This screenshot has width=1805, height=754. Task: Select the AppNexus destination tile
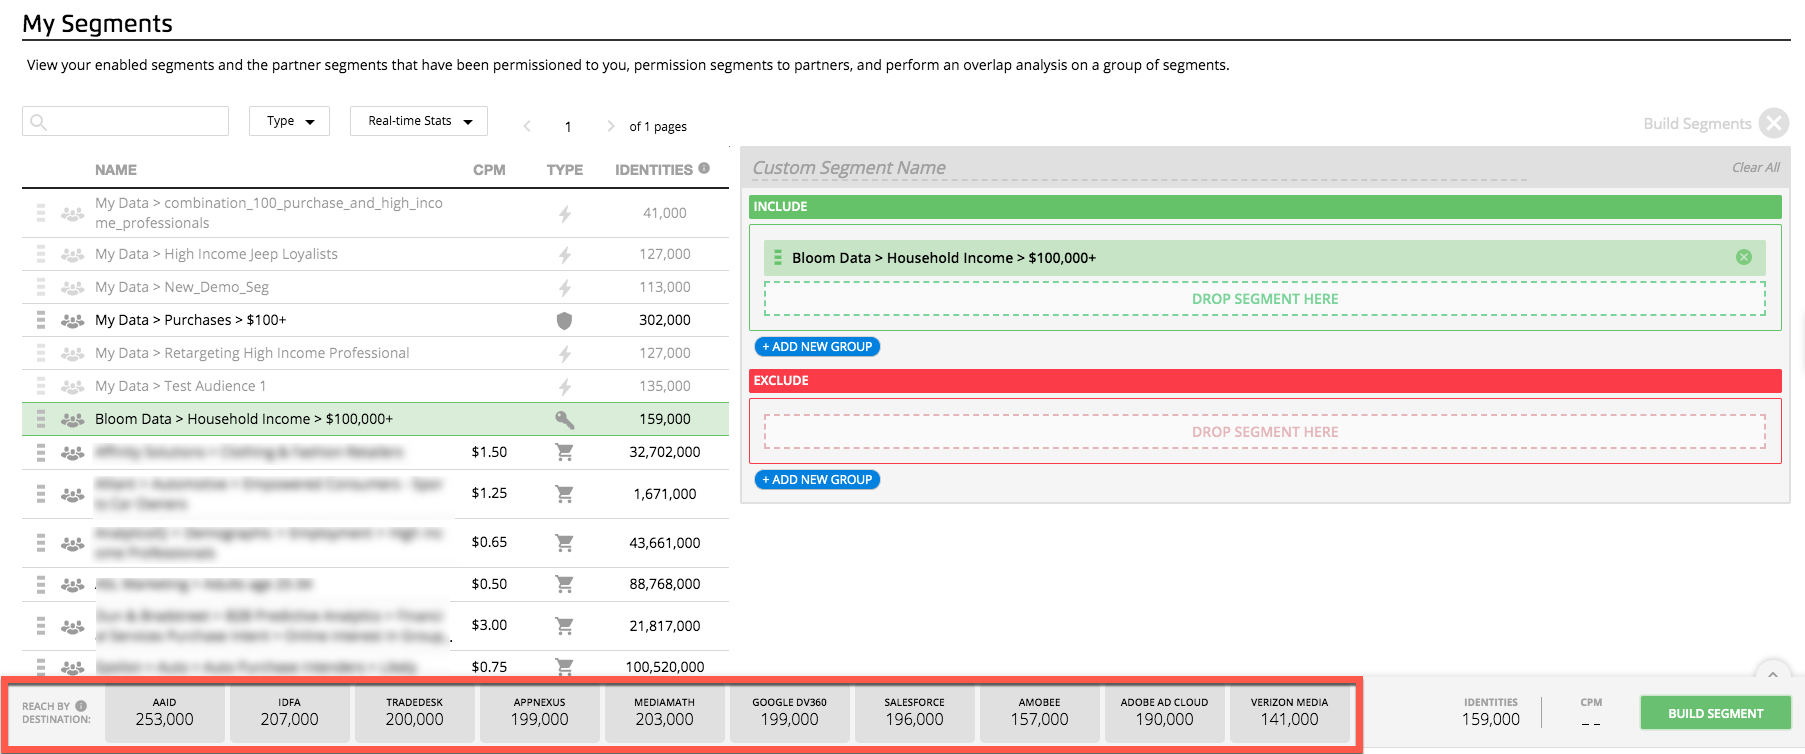click(539, 713)
